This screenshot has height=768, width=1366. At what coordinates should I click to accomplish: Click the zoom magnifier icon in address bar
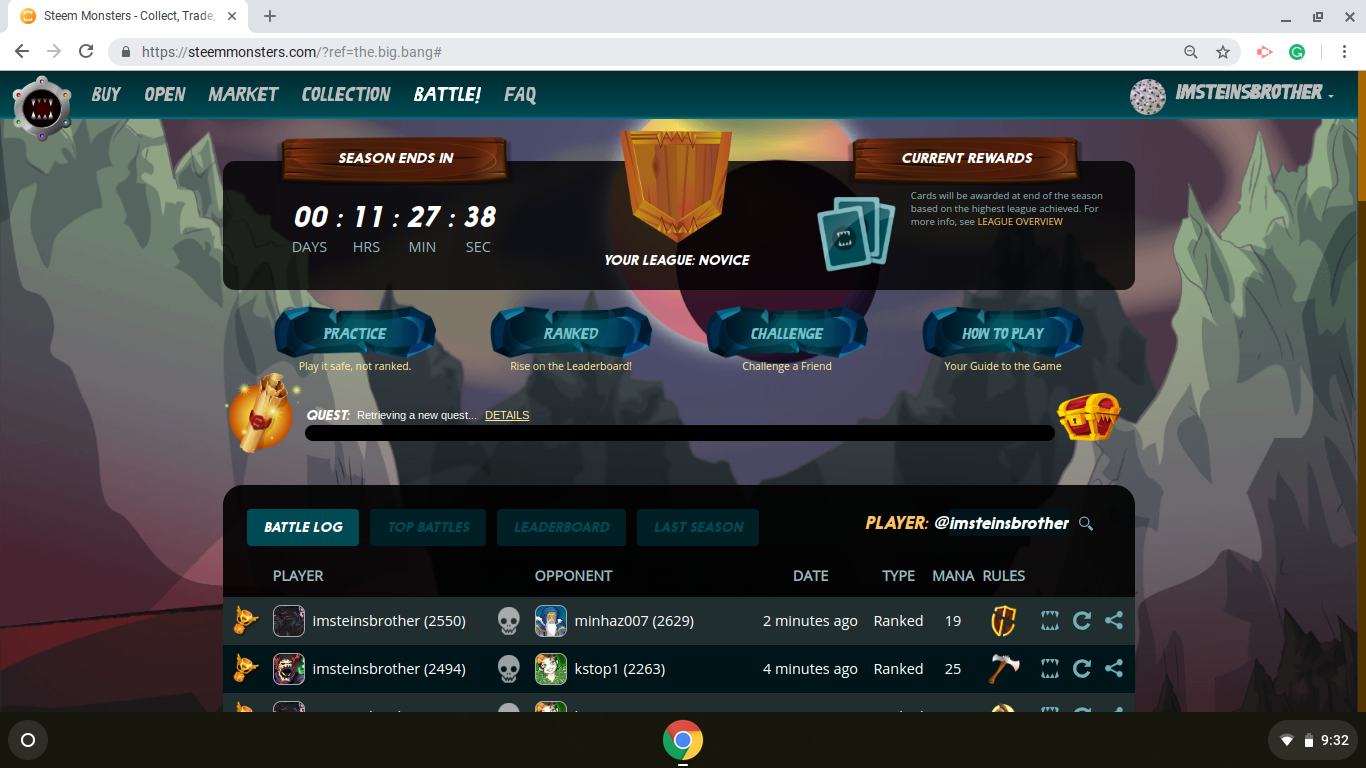click(x=1190, y=52)
